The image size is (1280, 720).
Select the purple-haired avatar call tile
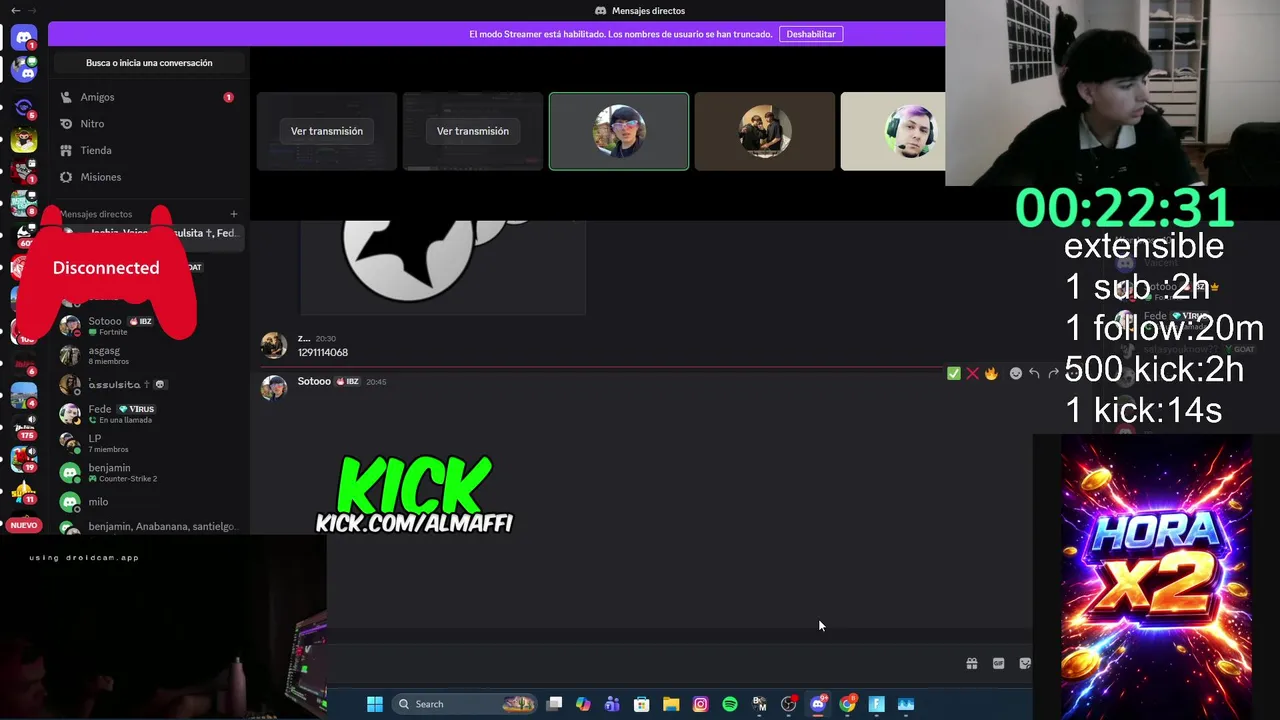pos(893,131)
